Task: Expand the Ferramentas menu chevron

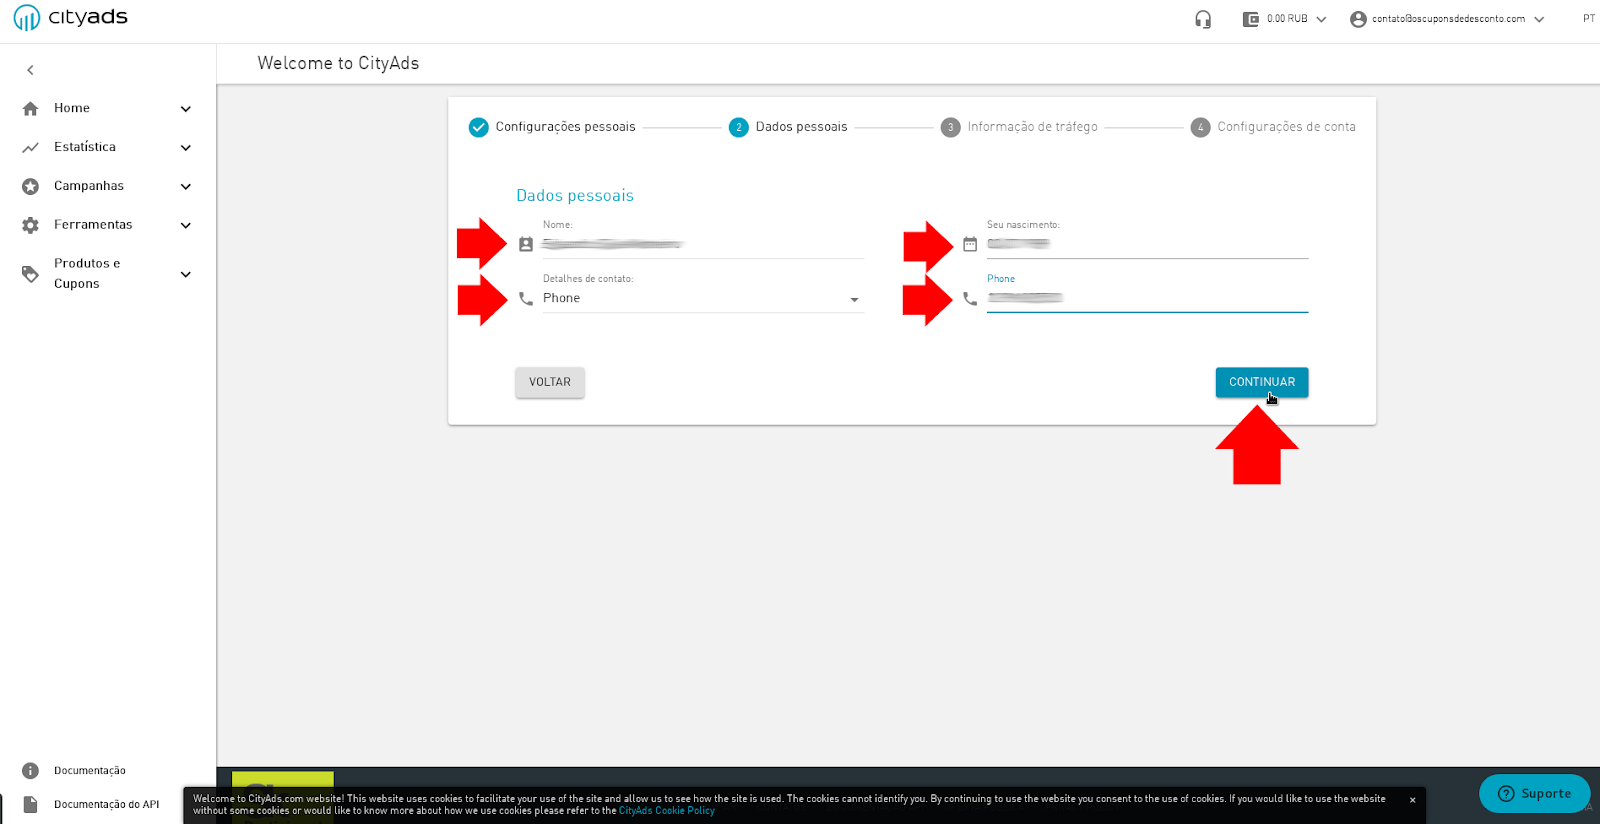Action: pos(185,225)
